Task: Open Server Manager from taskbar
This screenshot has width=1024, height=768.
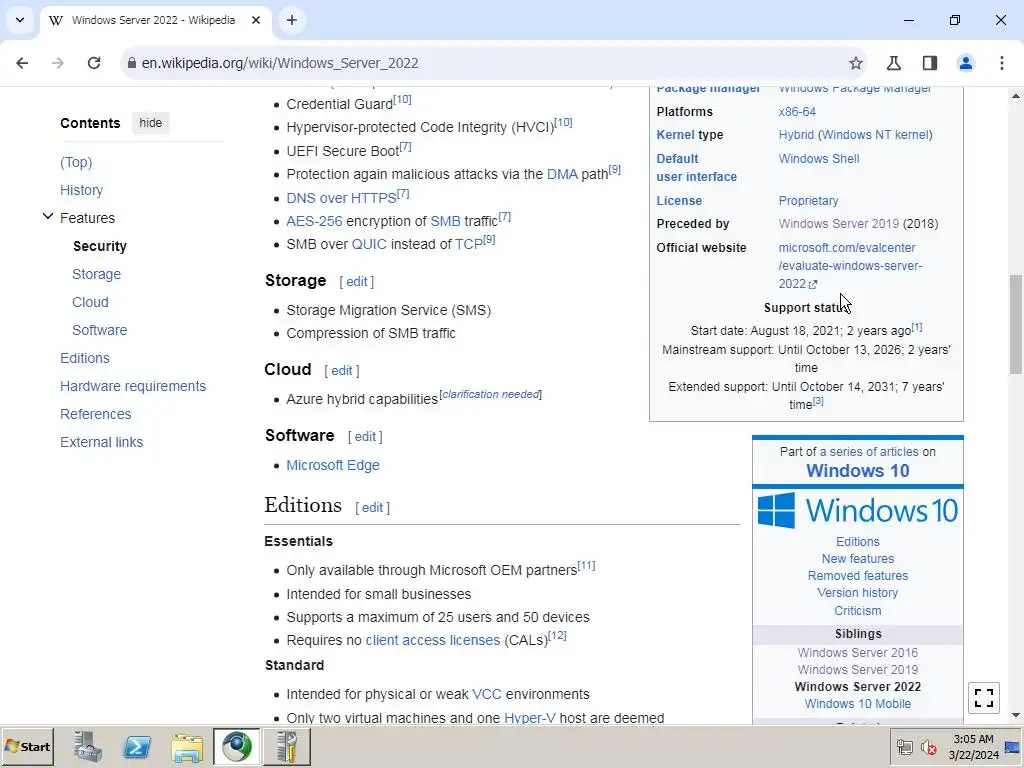Action: tap(88, 746)
